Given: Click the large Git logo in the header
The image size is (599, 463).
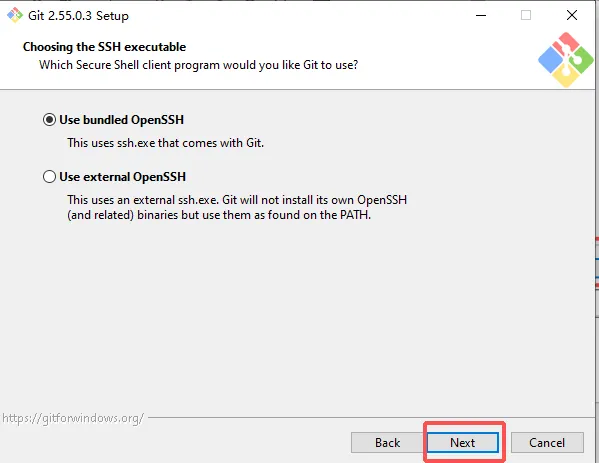Looking at the screenshot, I should (566, 60).
